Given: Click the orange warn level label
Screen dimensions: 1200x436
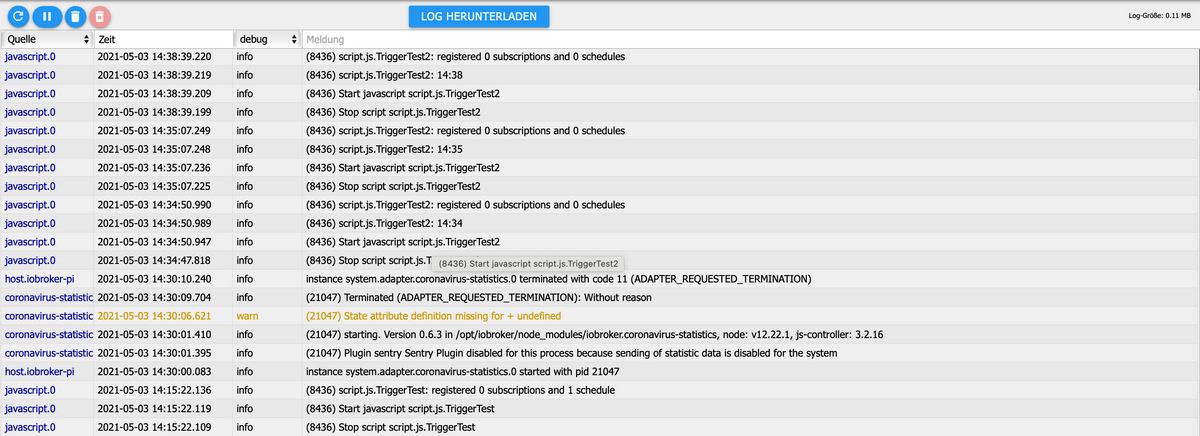Looking at the screenshot, I should (x=247, y=315).
